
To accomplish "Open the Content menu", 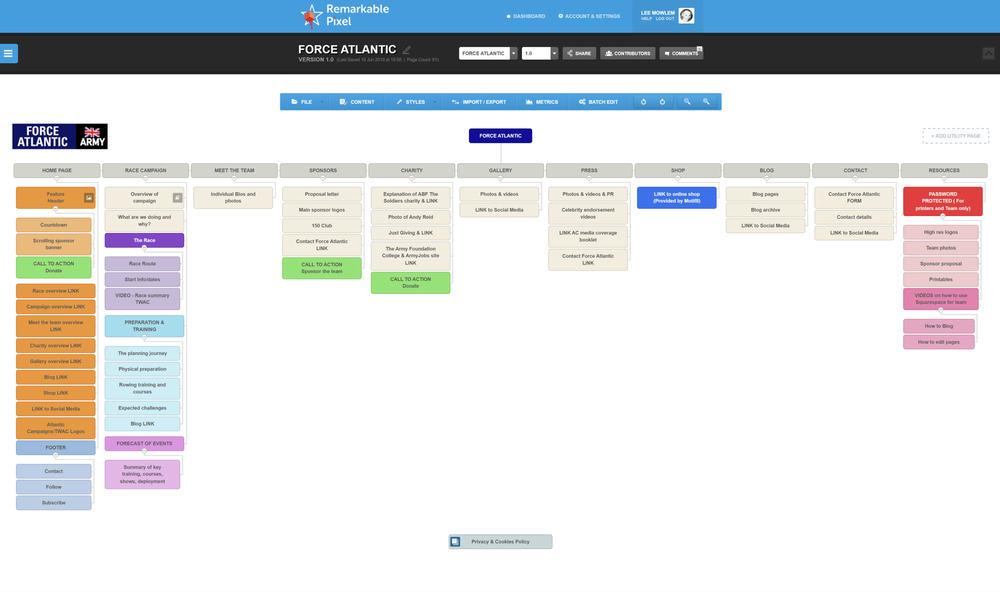I will pyautogui.click(x=357, y=102).
